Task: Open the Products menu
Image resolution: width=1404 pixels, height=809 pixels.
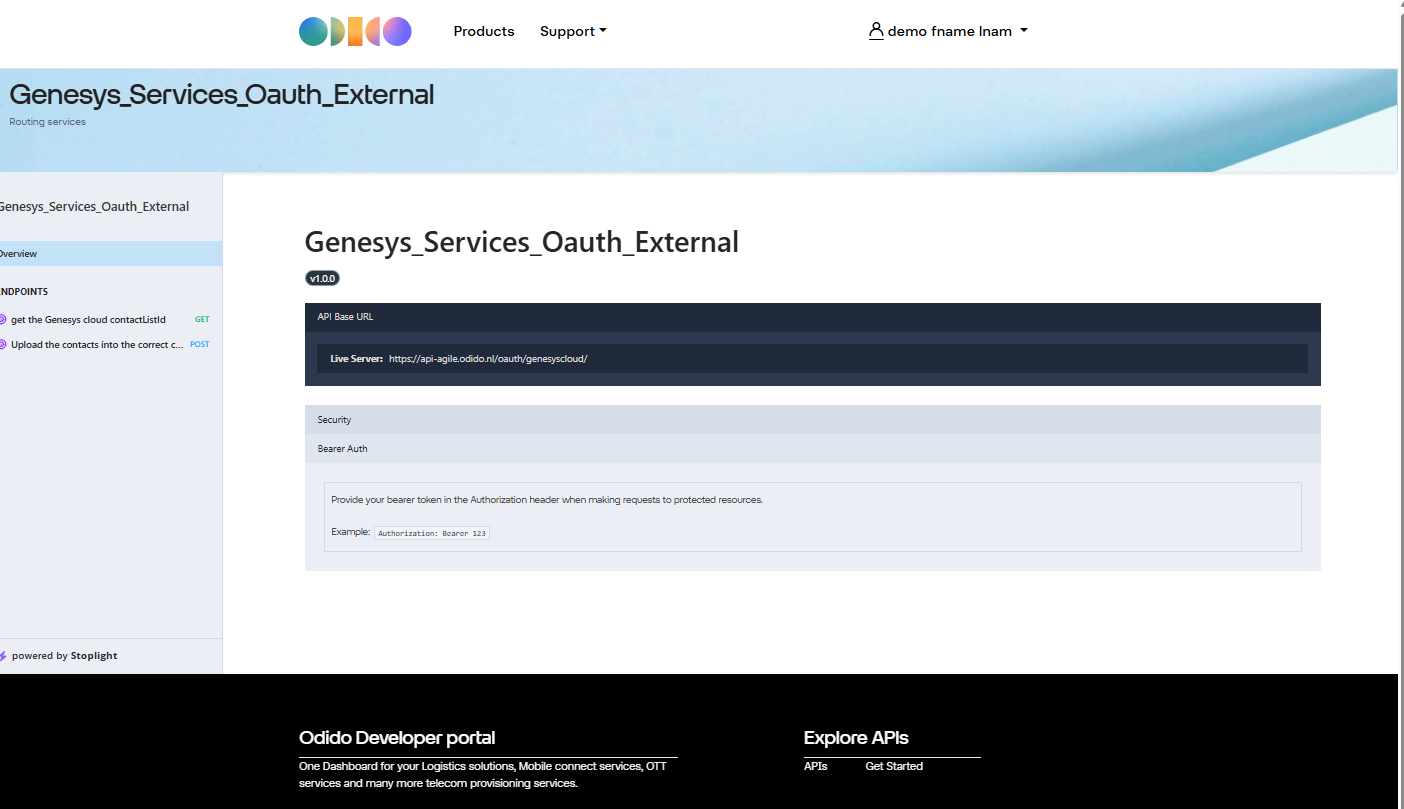Action: click(484, 32)
